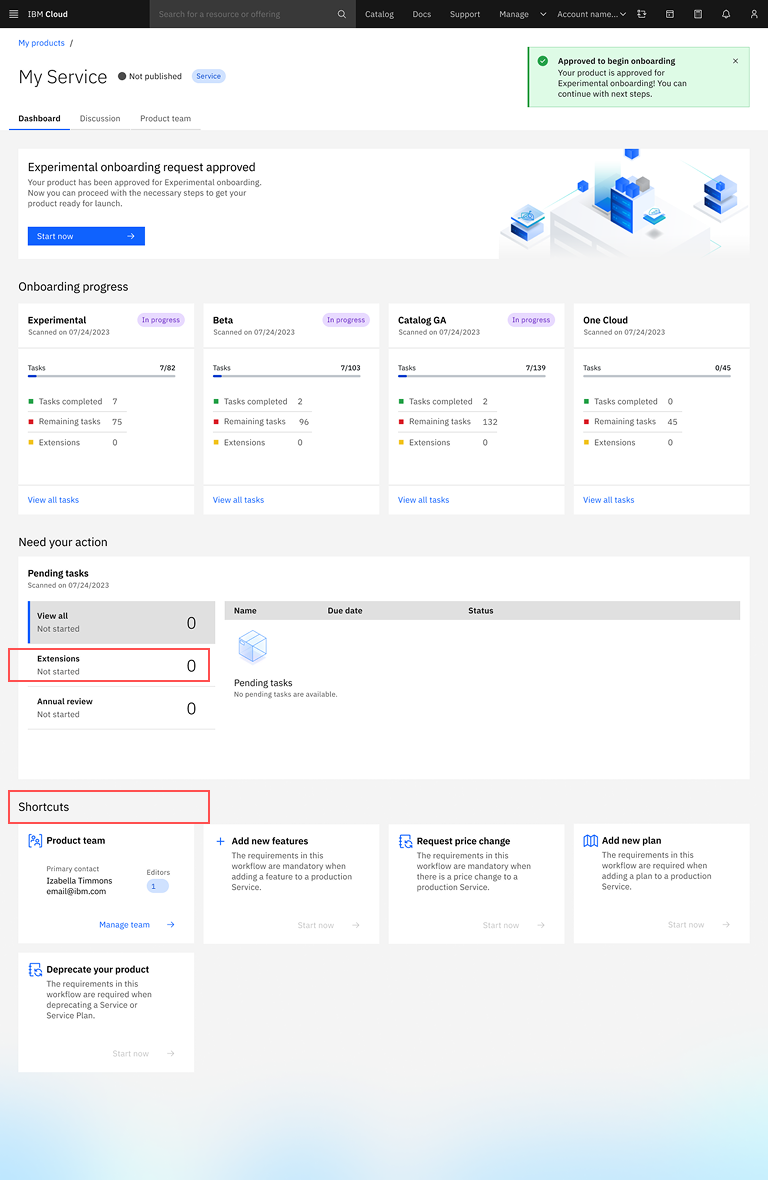Switch to the Product team tab
The image size is (768, 1180).
coord(165,118)
